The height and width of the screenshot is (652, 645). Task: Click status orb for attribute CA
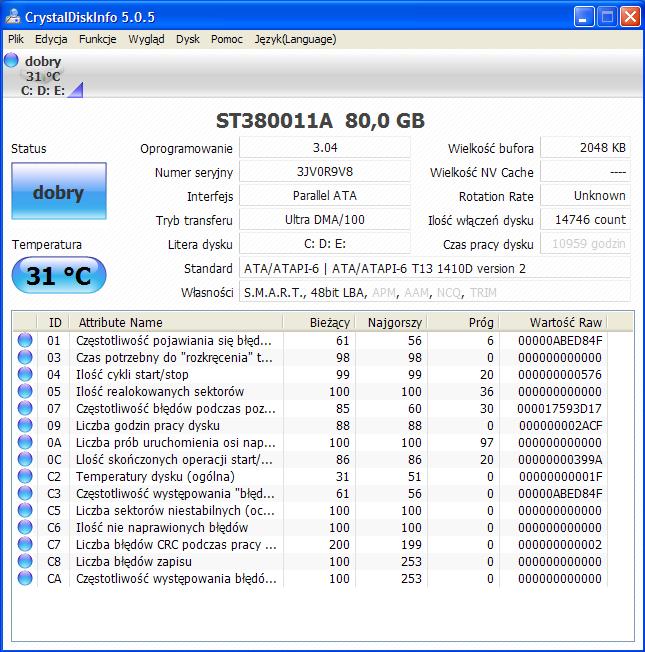tap(25, 579)
